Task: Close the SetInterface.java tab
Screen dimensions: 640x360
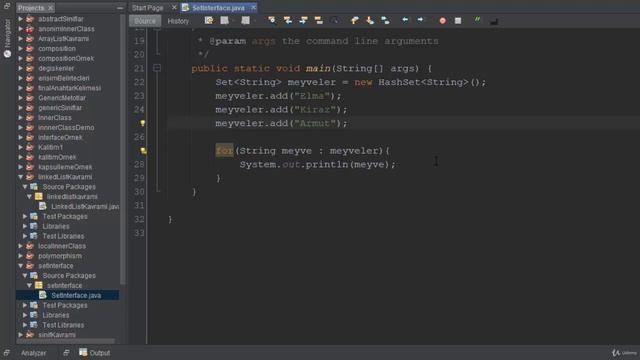Action: tap(253, 7)
